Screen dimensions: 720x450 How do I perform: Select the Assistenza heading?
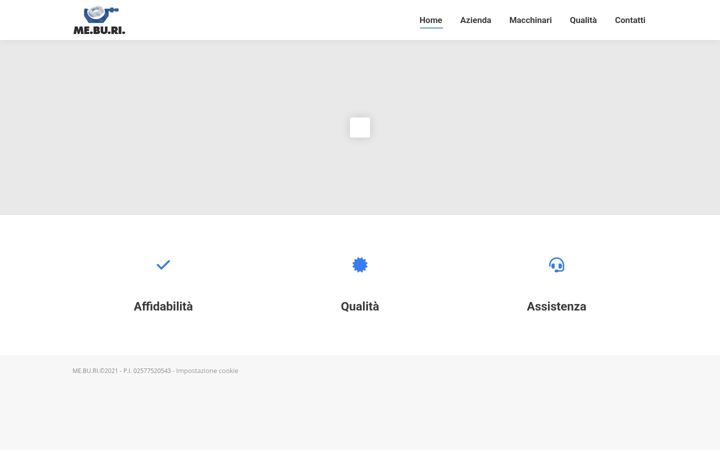point(557,306)
